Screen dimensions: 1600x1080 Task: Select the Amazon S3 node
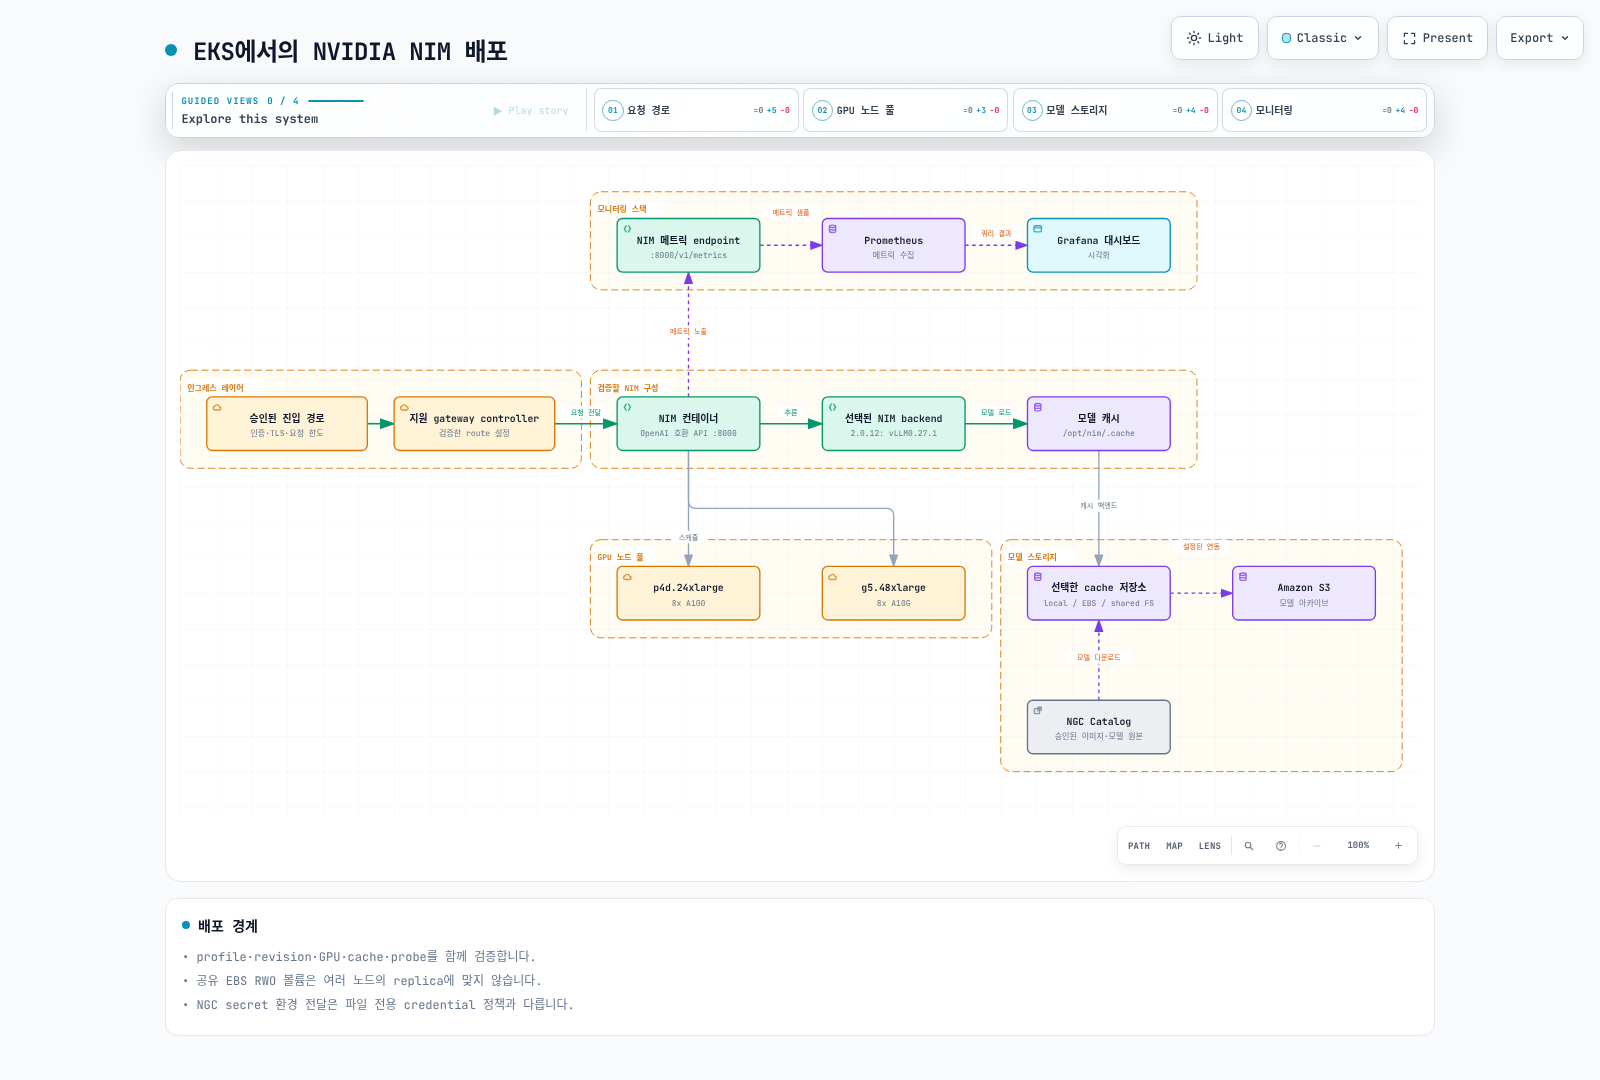1303,594
